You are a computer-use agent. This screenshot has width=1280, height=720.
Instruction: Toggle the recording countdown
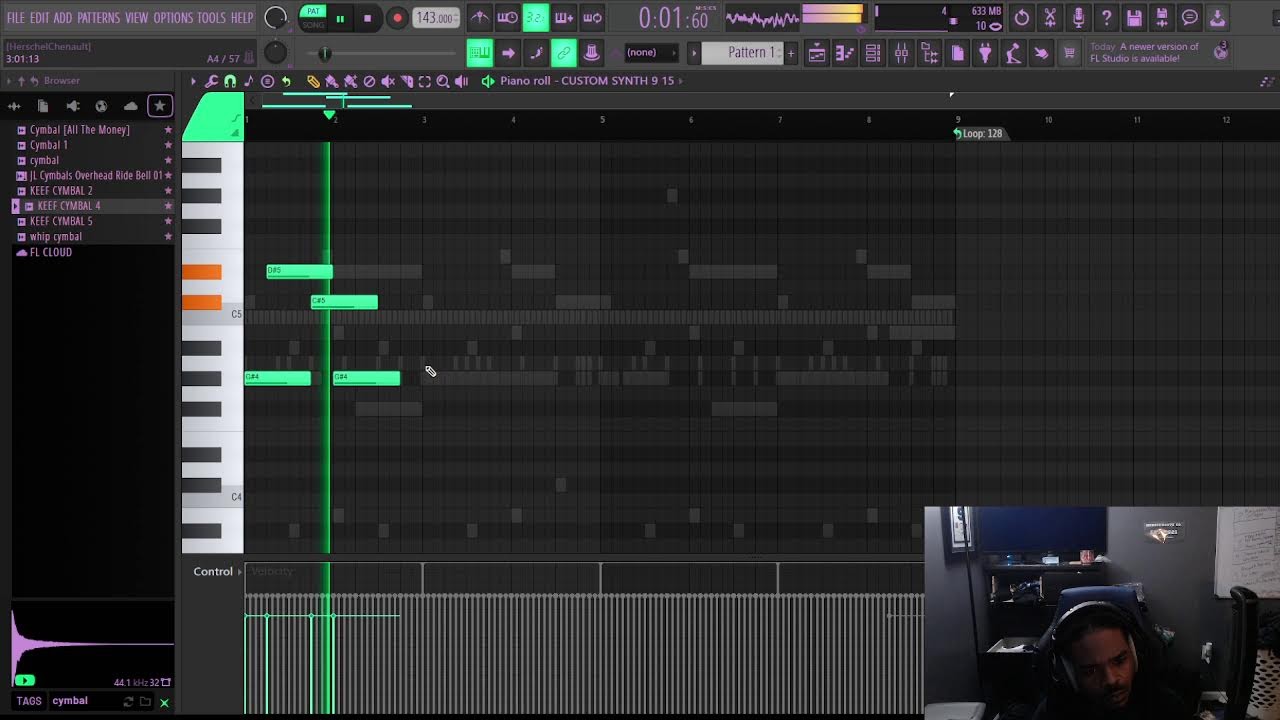click(535, 17)
